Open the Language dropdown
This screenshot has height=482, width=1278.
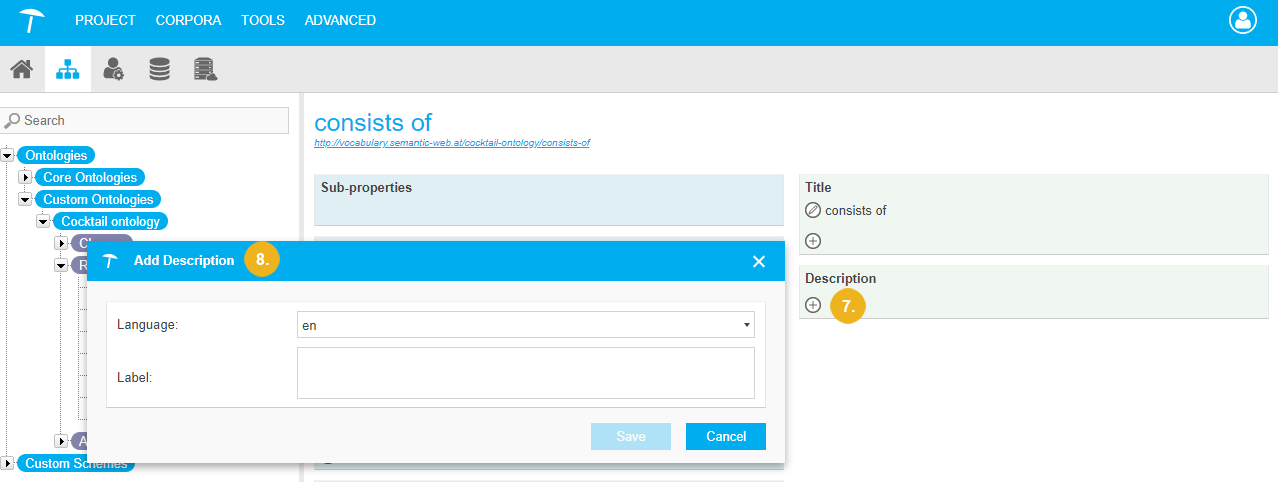point(525,325)
